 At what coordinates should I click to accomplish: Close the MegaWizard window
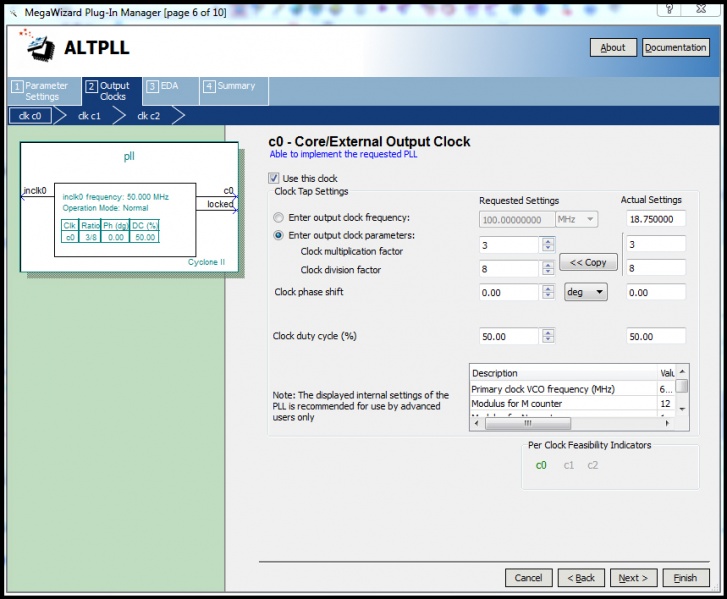pyautogui.click(x=701, y=9)
